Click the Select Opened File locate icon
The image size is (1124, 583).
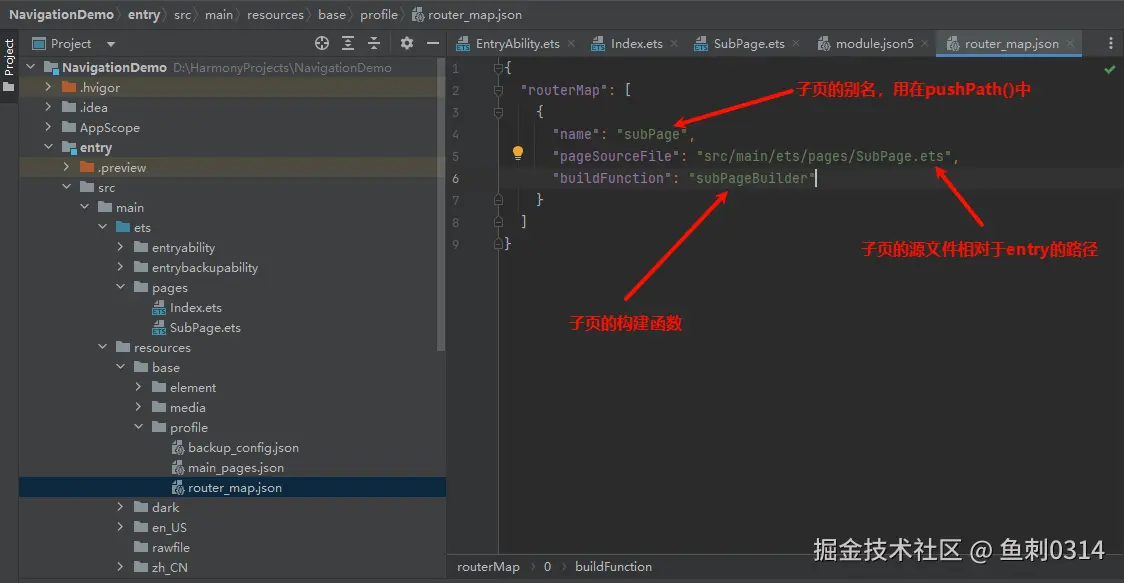pyautogui.click(x=322, y=43)
